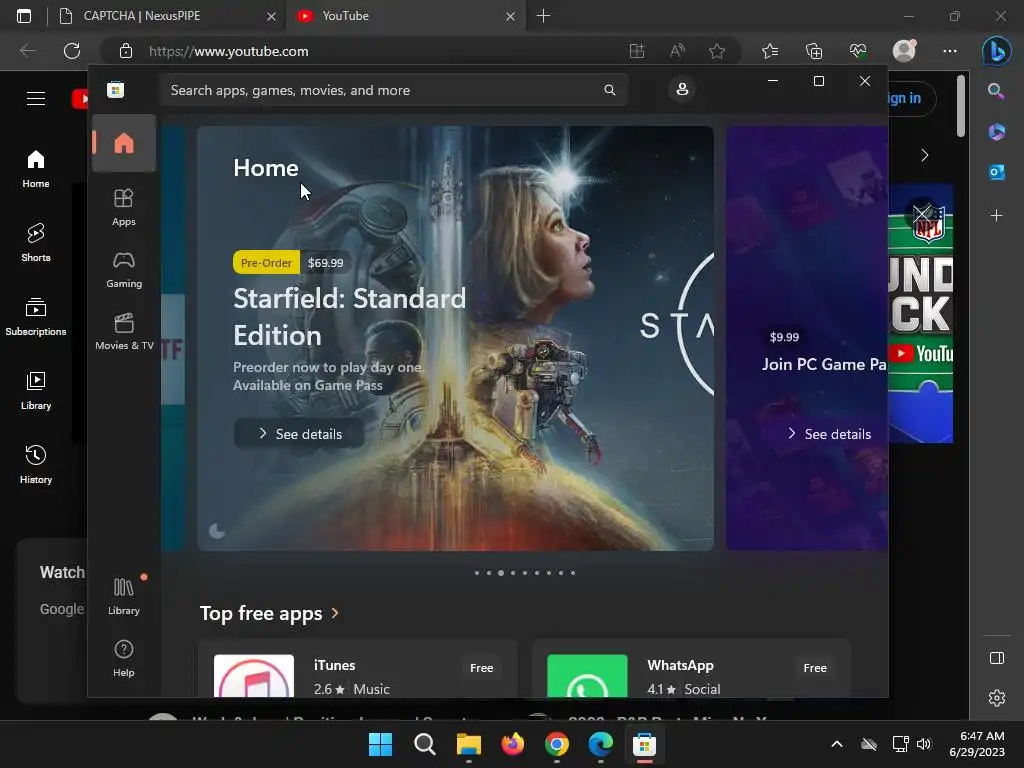Open the Apps section in Store sidebar

(x=123, y=207)
